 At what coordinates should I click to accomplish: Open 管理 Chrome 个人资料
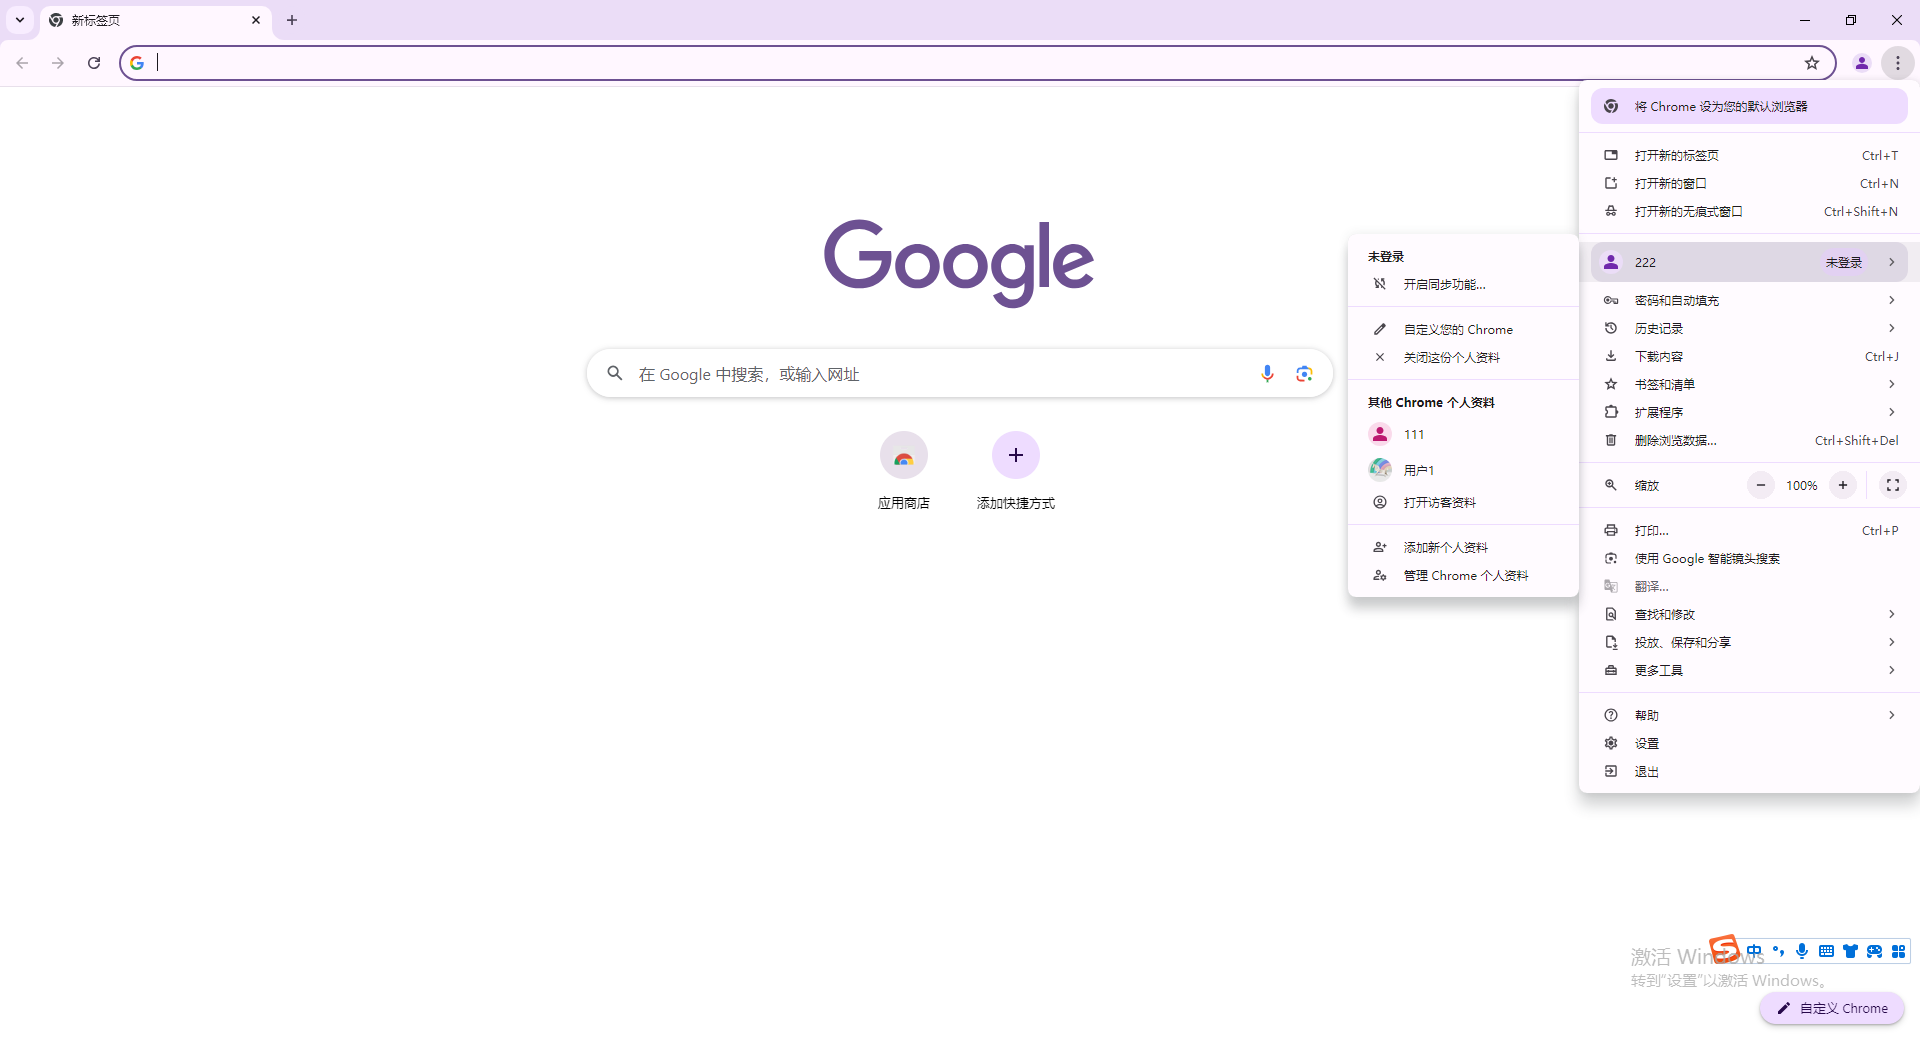(1463, 575)
